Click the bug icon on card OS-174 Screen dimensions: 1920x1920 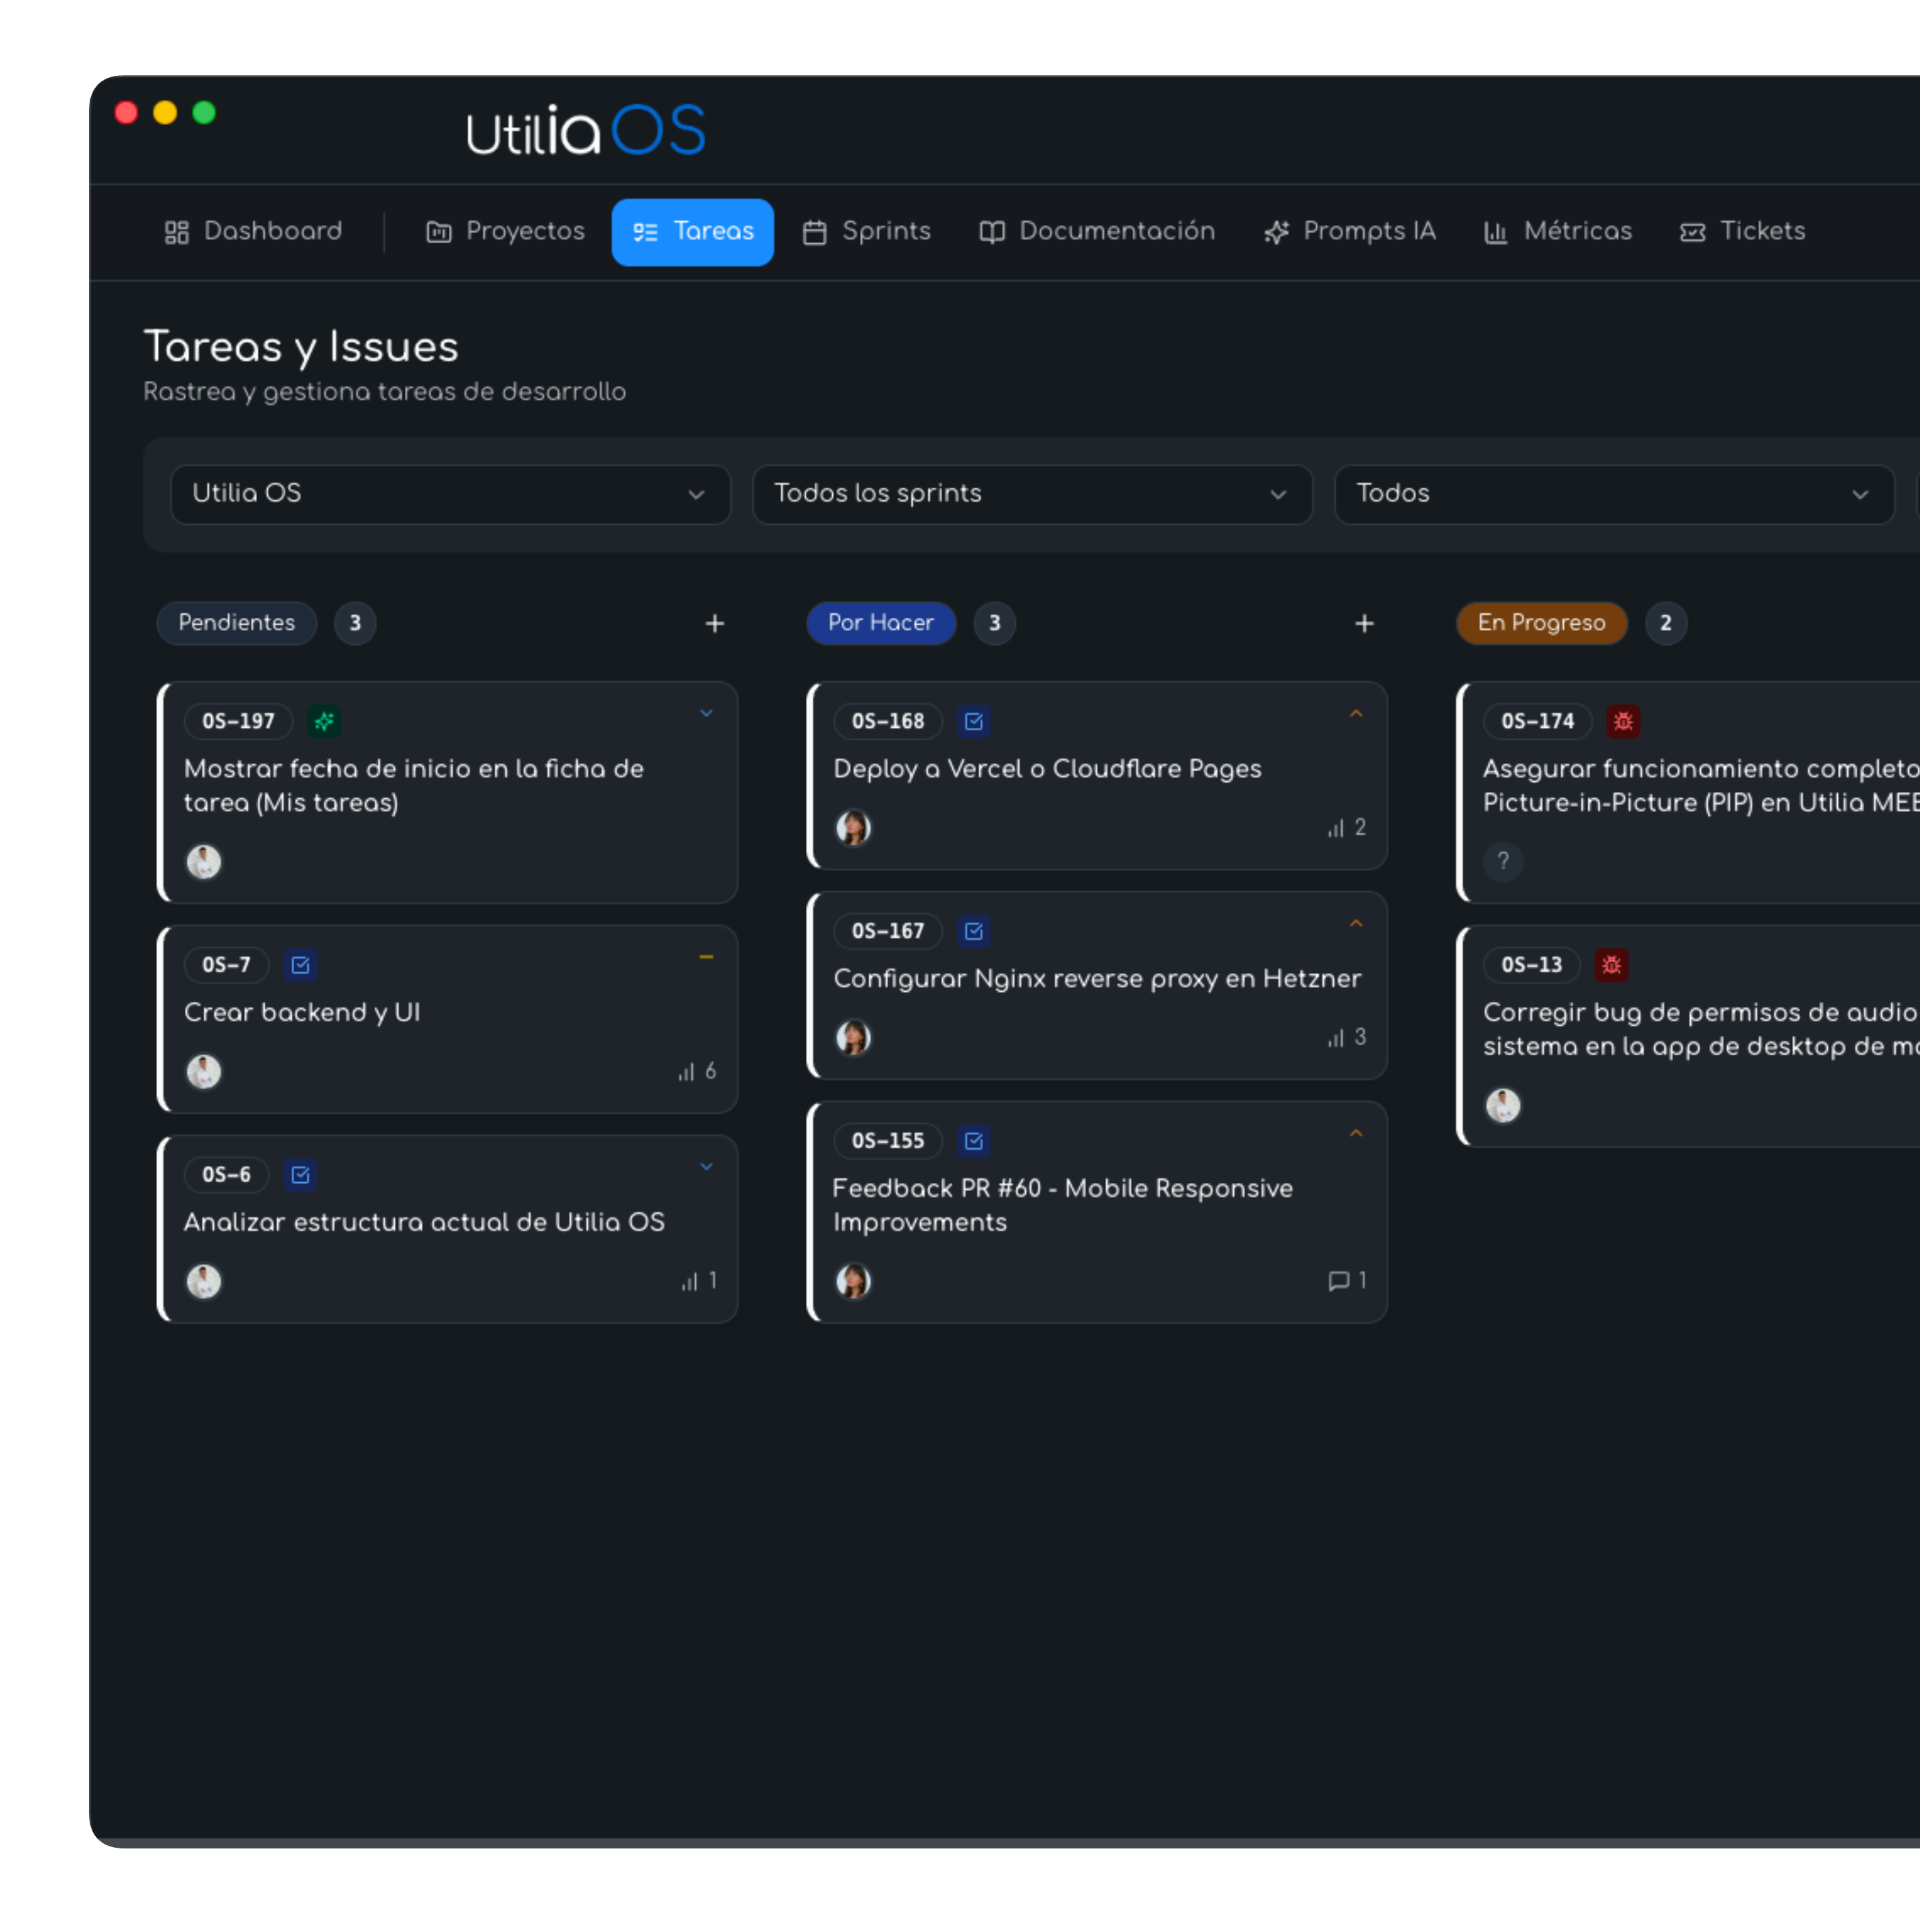point(1624,721)
